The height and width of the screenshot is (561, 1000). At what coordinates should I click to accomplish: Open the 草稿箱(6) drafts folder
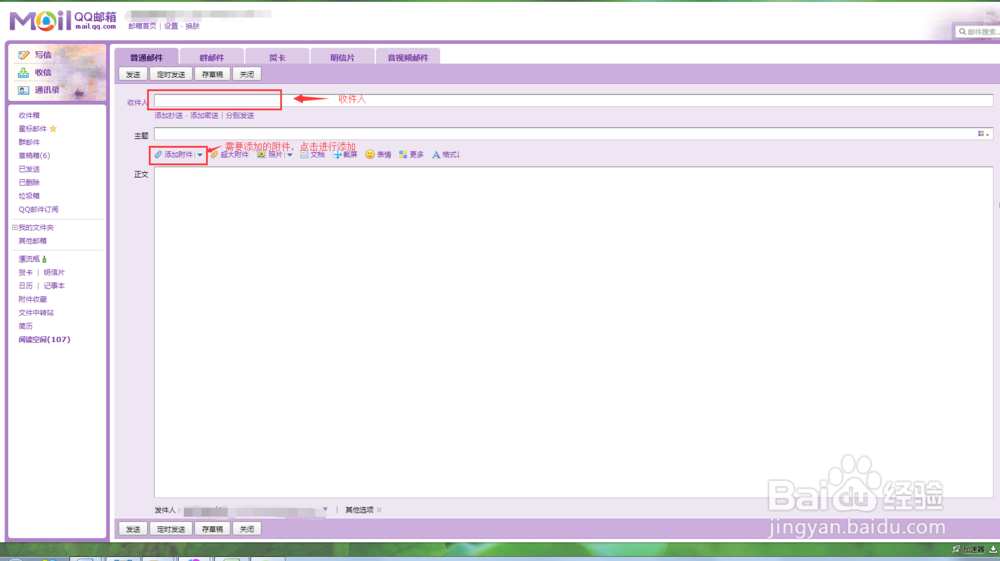pos(34,156)
